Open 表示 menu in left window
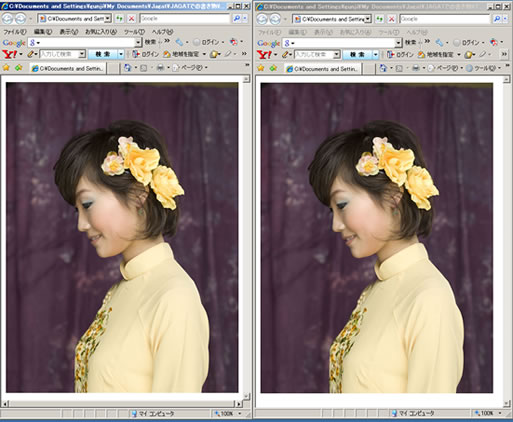The image size is (513, 422). (69, 32)
